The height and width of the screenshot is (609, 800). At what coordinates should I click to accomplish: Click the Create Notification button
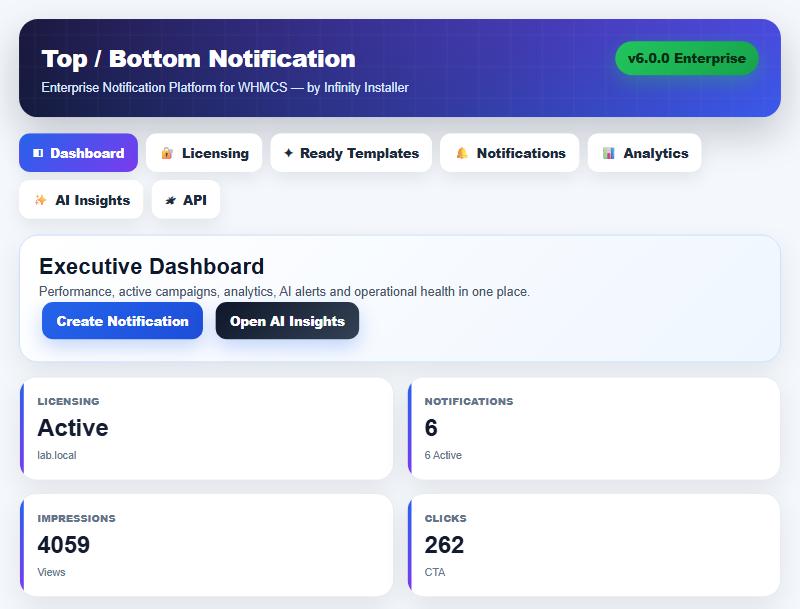(122, 321)
